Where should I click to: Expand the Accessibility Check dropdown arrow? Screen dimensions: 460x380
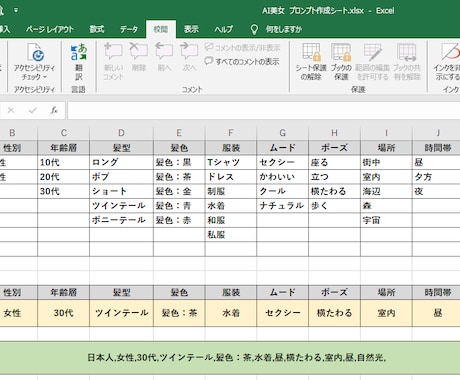tap(45, 77)
